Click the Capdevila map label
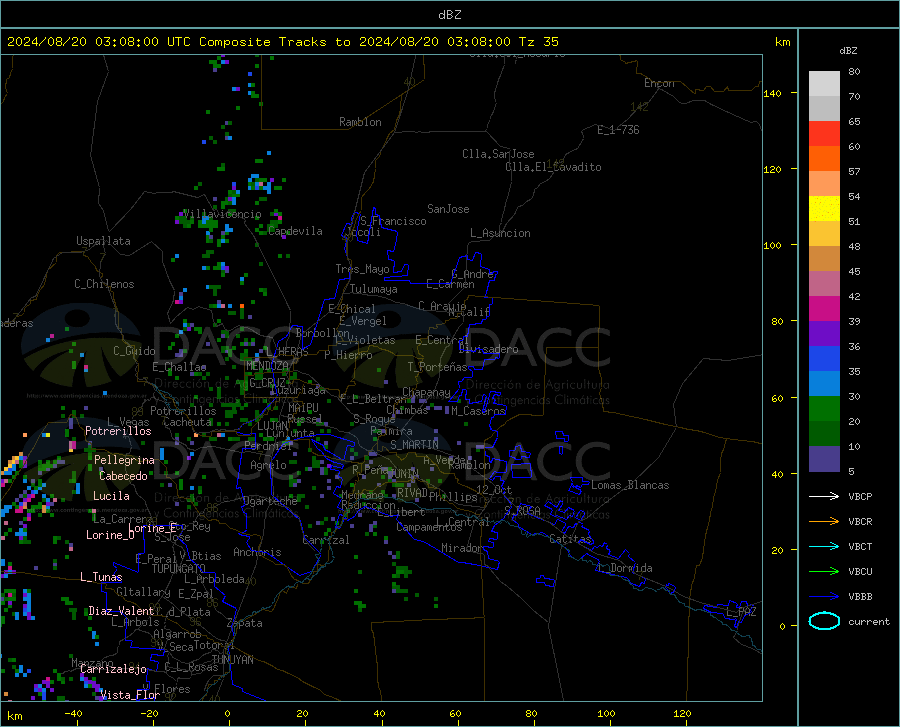900x727 pixels. (295, 231)
